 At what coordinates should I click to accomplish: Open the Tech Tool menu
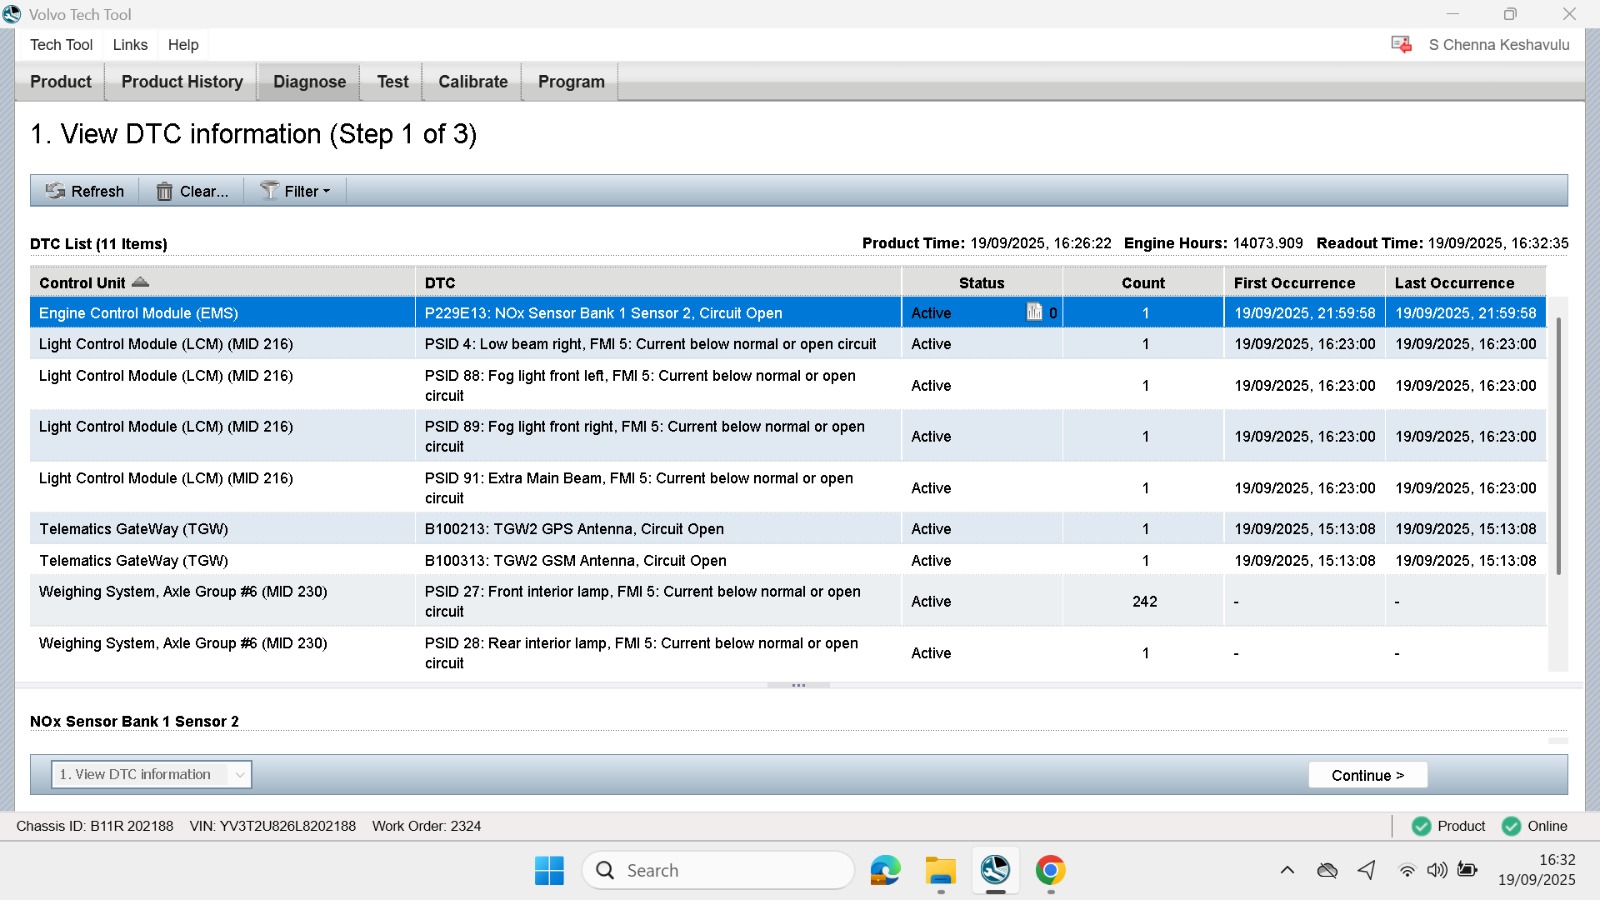61,45
